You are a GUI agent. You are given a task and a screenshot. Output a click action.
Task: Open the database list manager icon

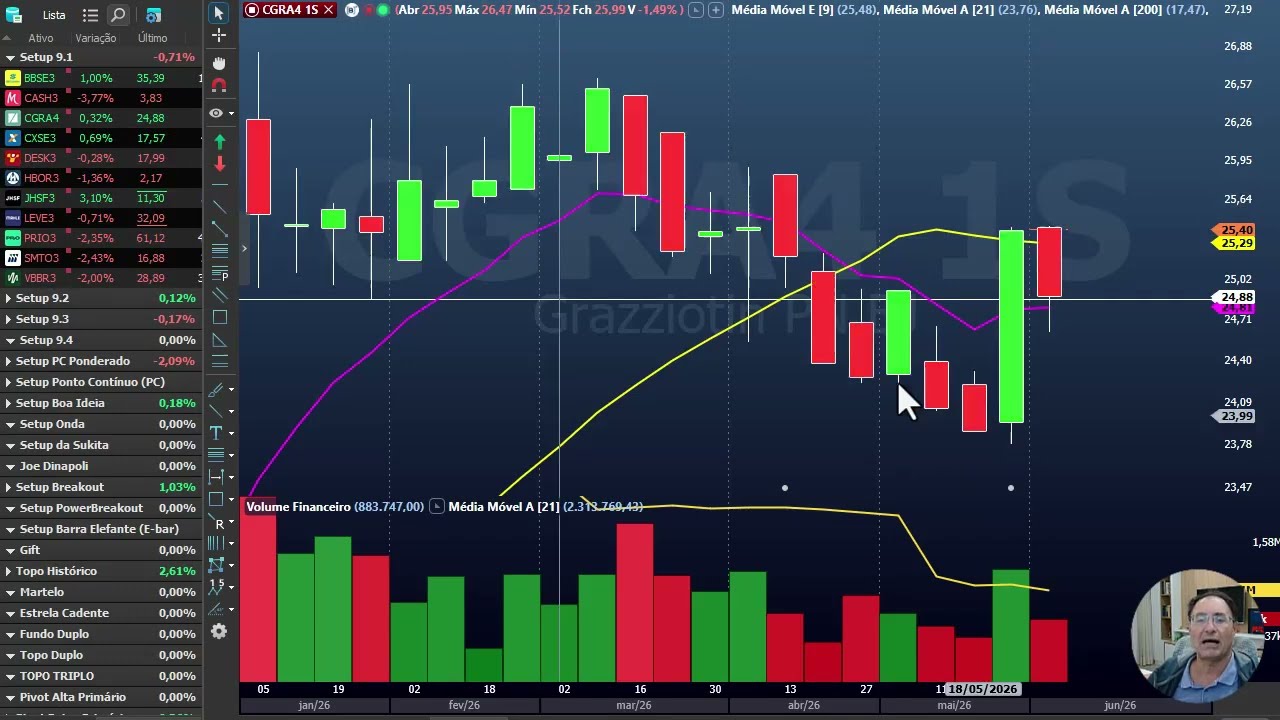pos(14,15)
